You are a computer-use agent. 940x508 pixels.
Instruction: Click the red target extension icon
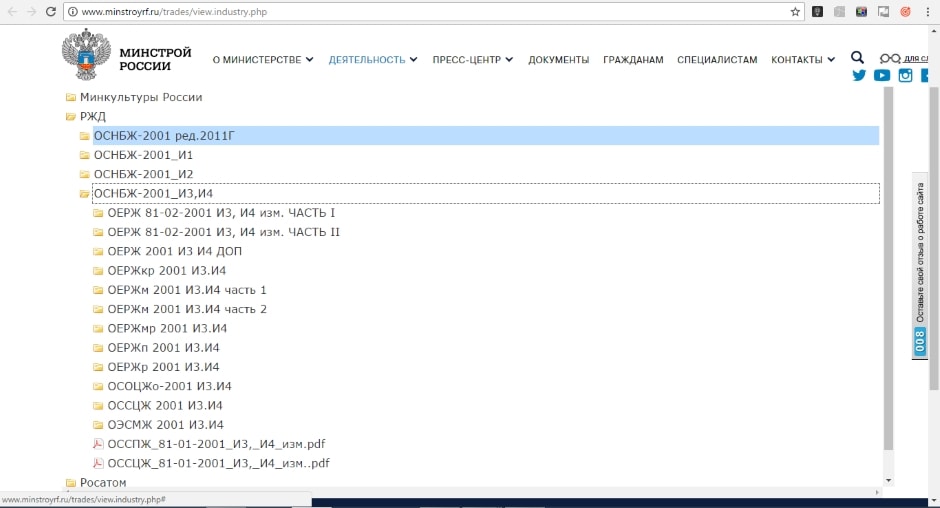pyautogui.click(x=905, y=11)
